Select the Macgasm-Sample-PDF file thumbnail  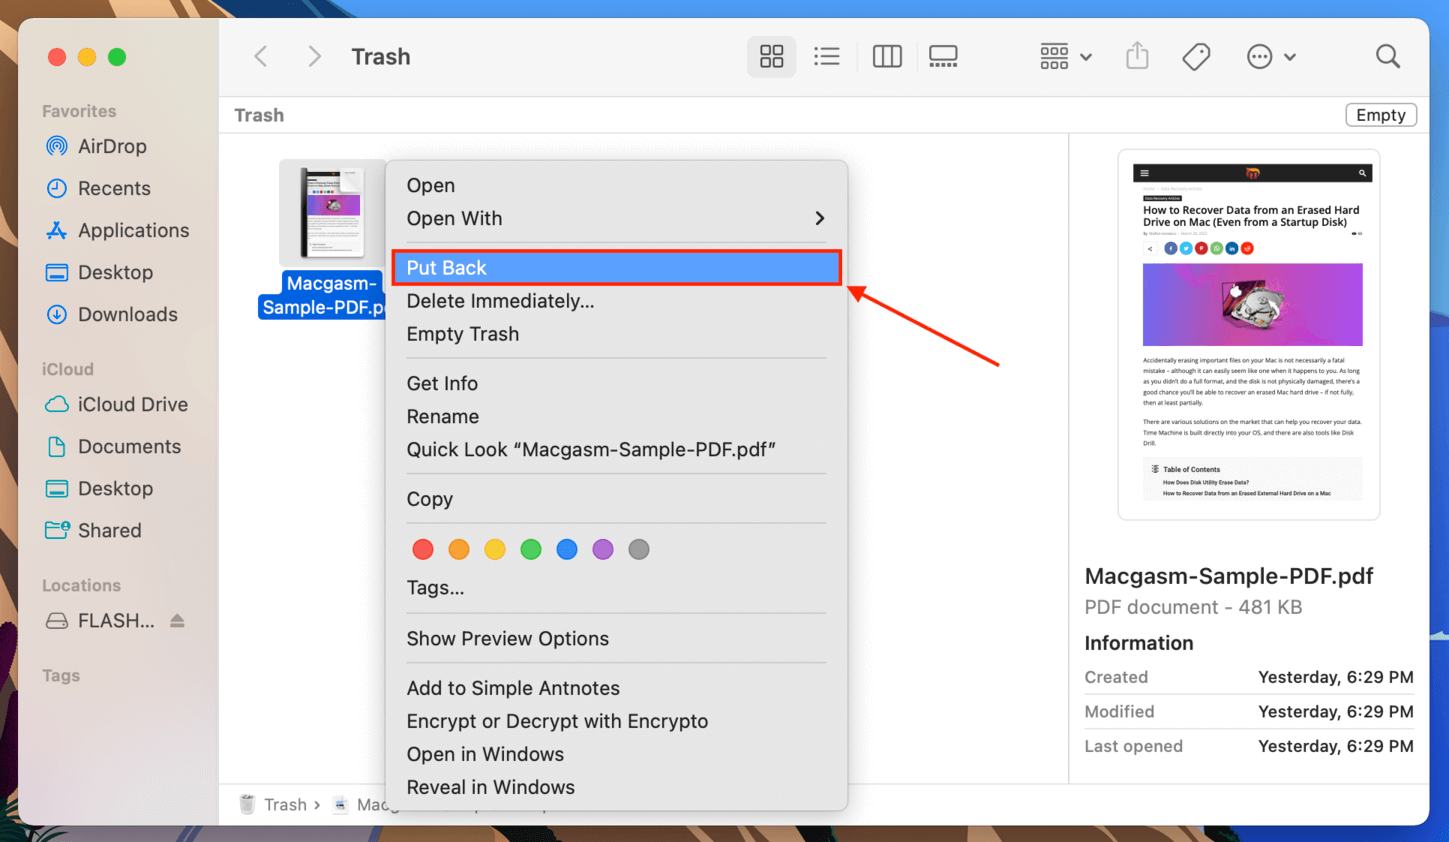pos(332,212)
